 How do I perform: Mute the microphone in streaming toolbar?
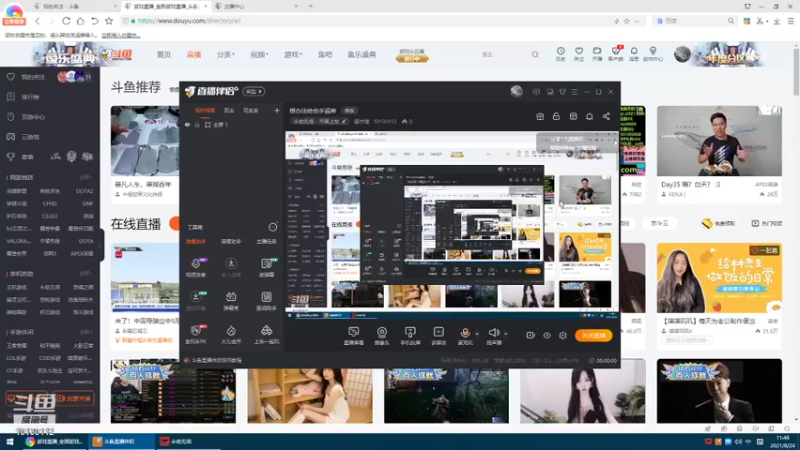(465, 333)
